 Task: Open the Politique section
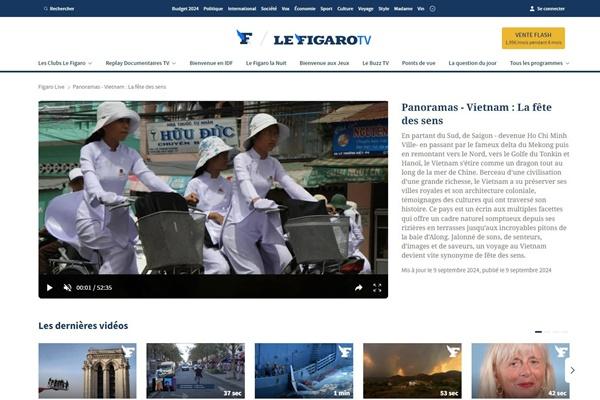coord(213,8)
